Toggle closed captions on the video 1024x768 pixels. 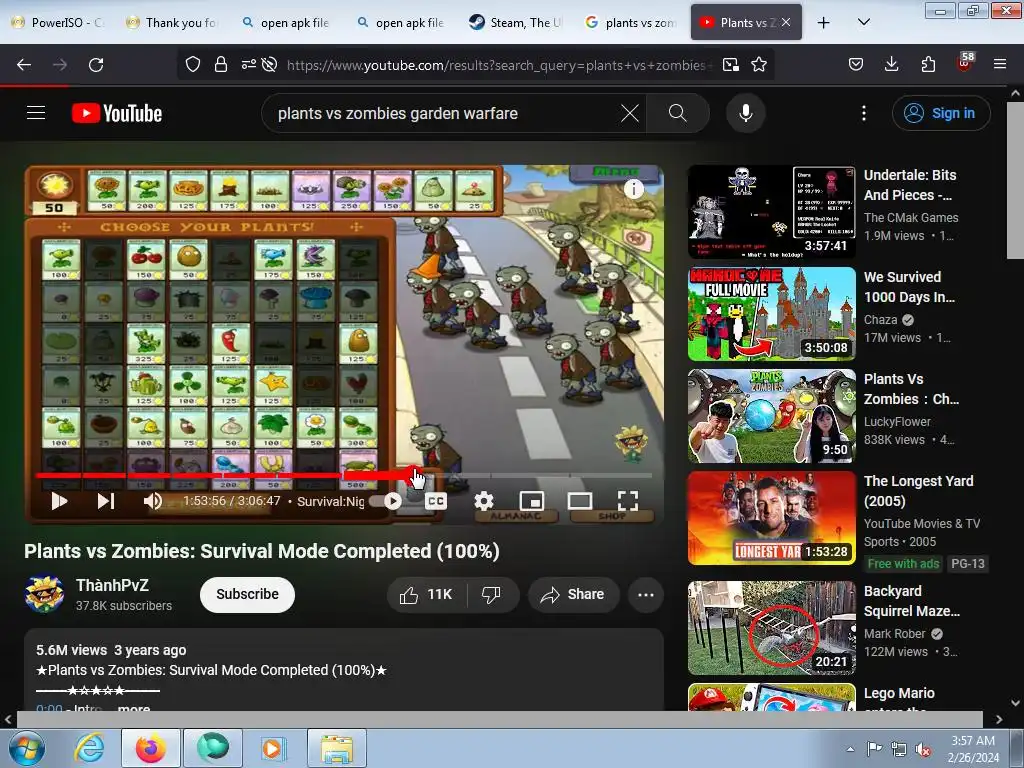coord(436,501)
